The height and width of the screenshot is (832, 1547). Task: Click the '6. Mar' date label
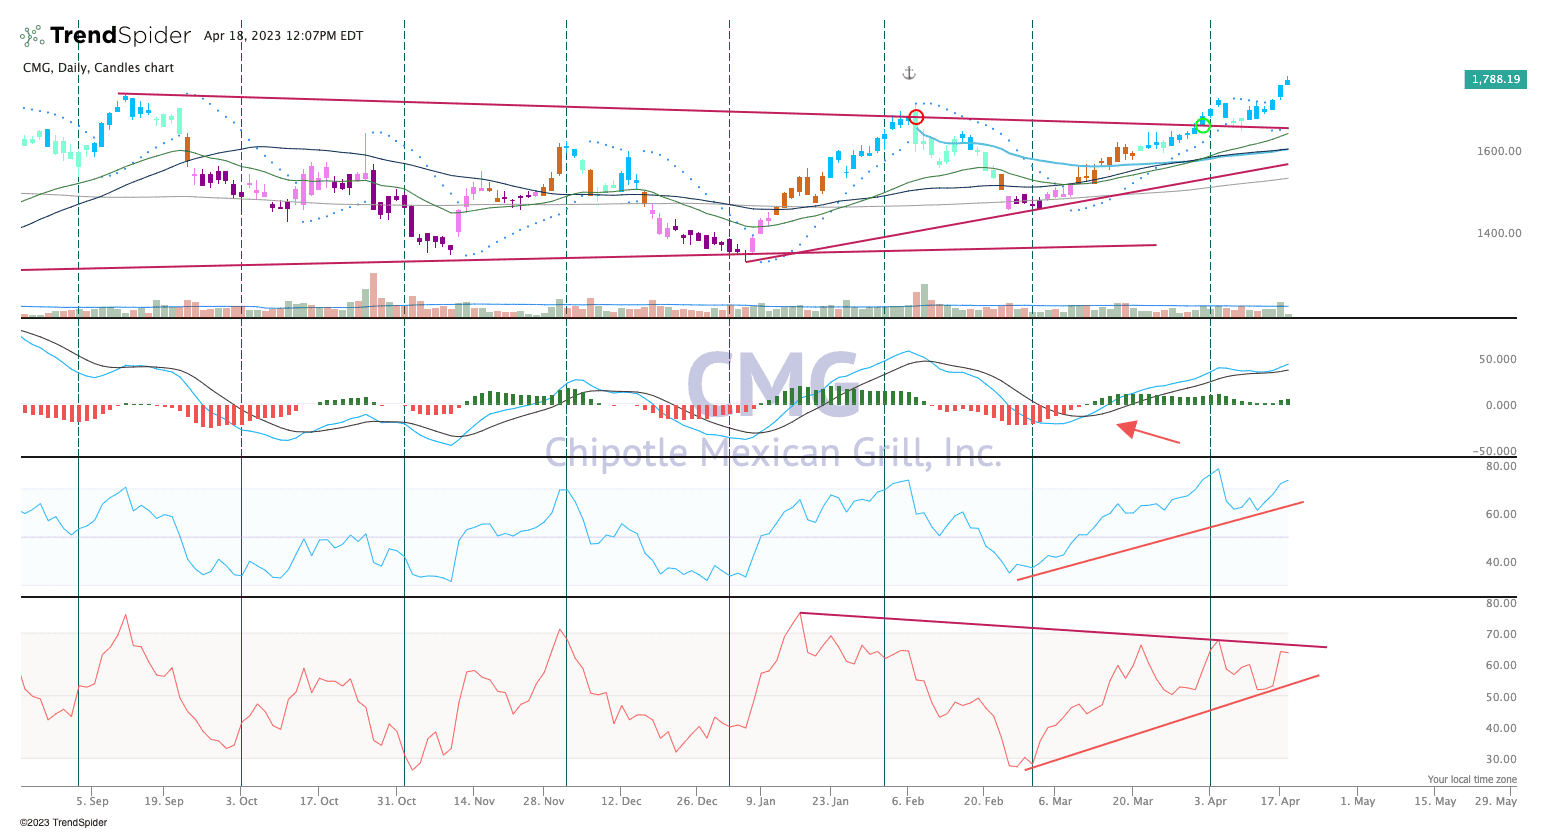click(x=1055, y=801)
